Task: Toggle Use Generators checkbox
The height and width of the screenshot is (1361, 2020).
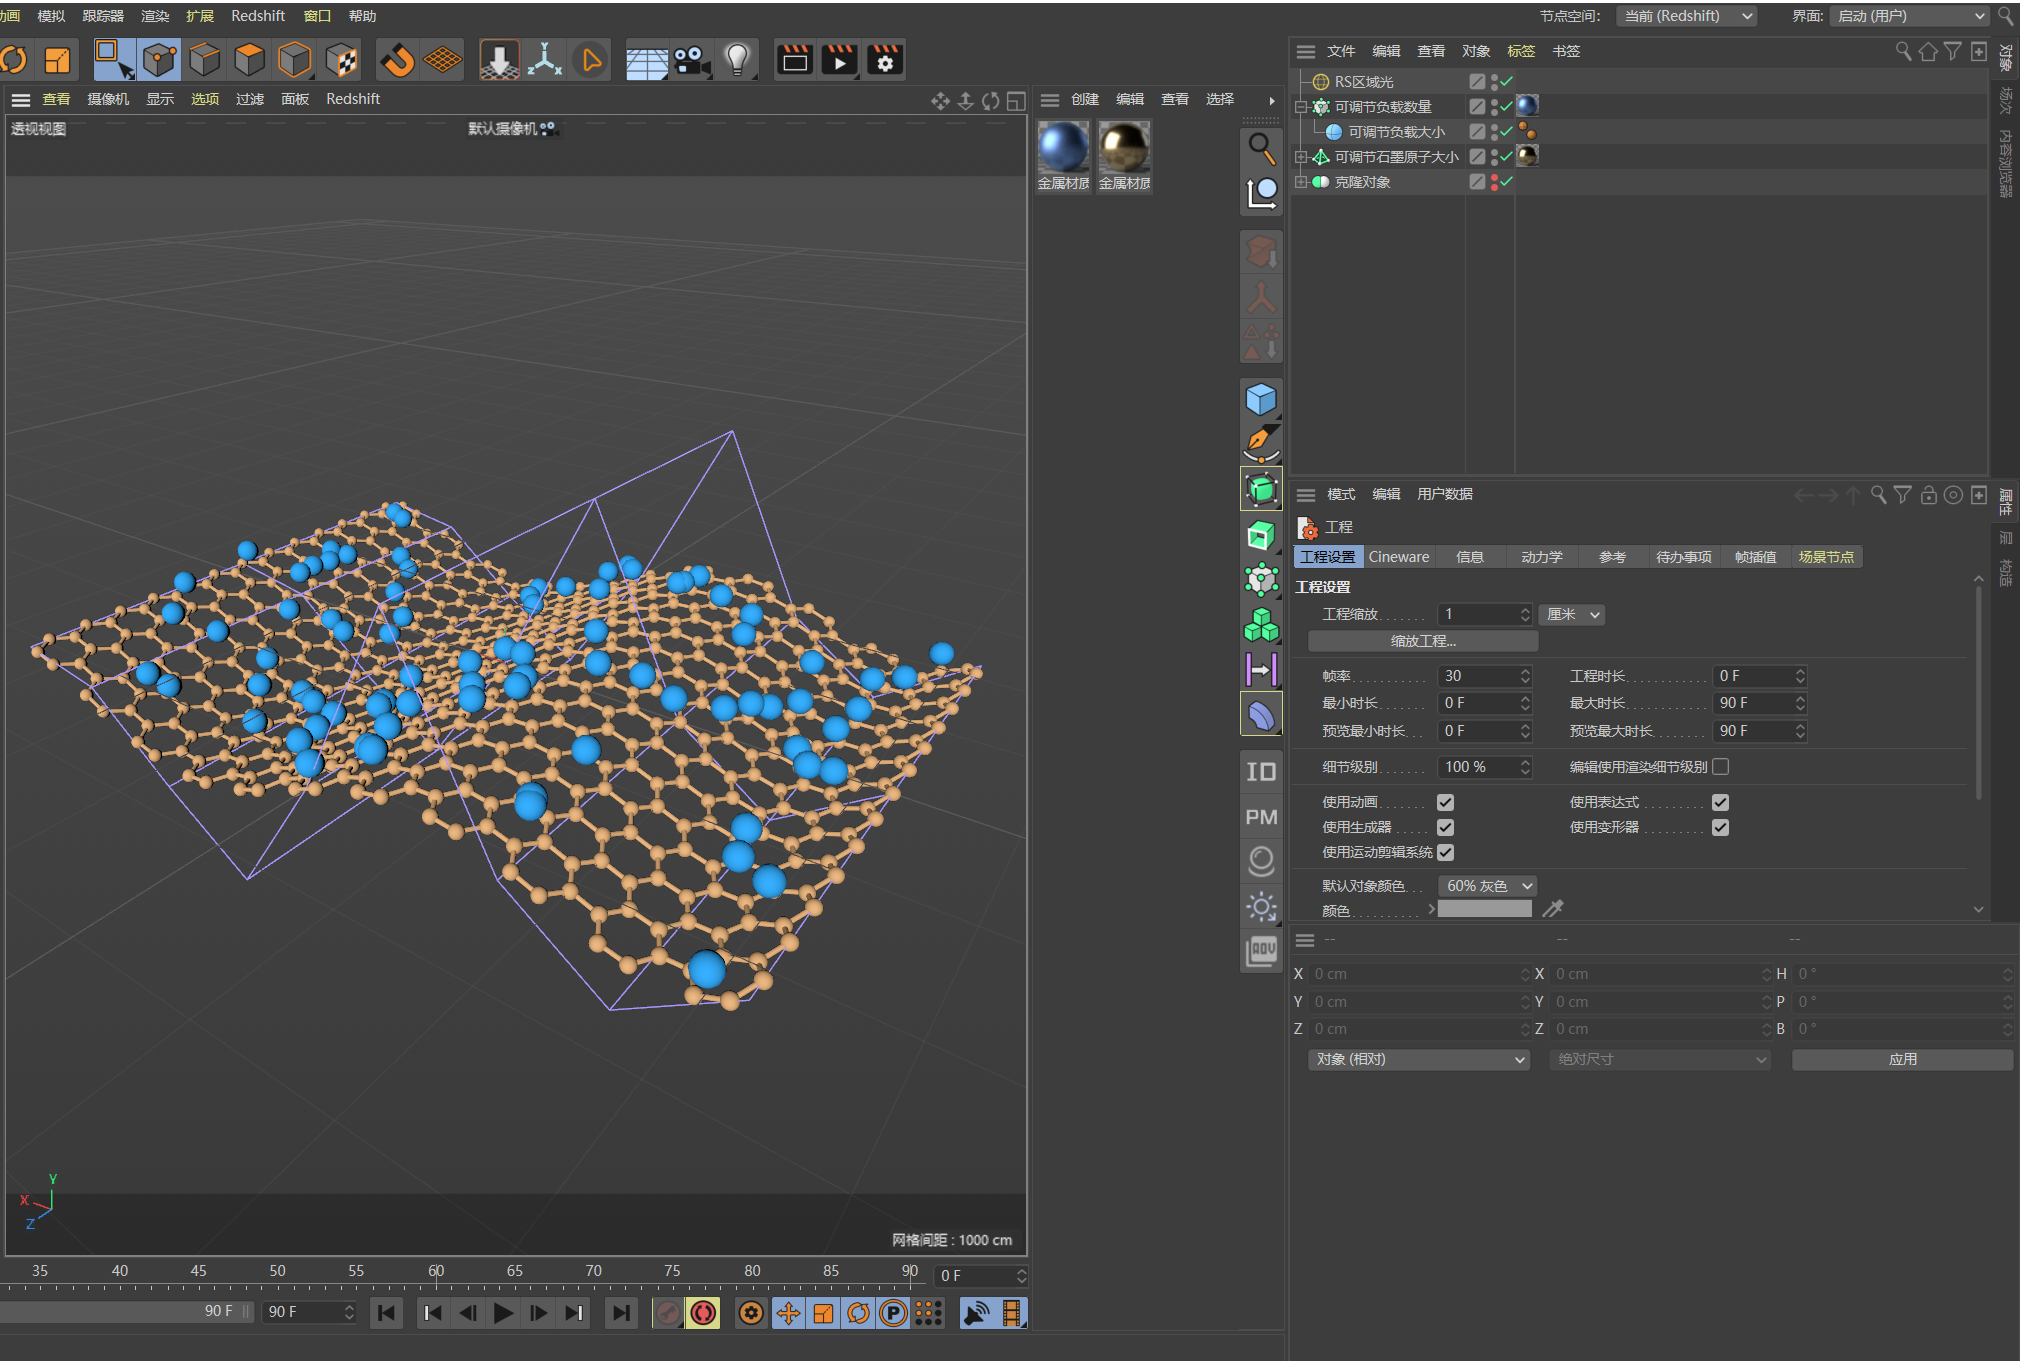Action: [x=1445, y=827]
